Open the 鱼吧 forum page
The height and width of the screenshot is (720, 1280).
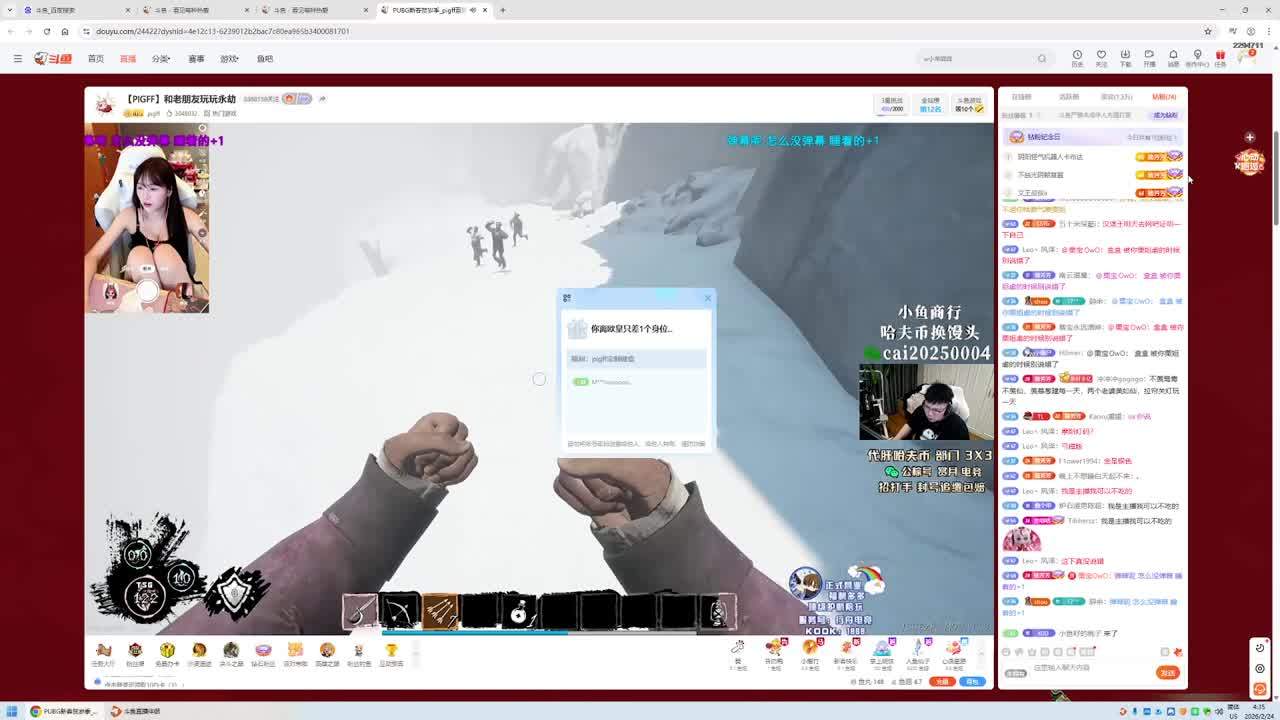[265, 59]
